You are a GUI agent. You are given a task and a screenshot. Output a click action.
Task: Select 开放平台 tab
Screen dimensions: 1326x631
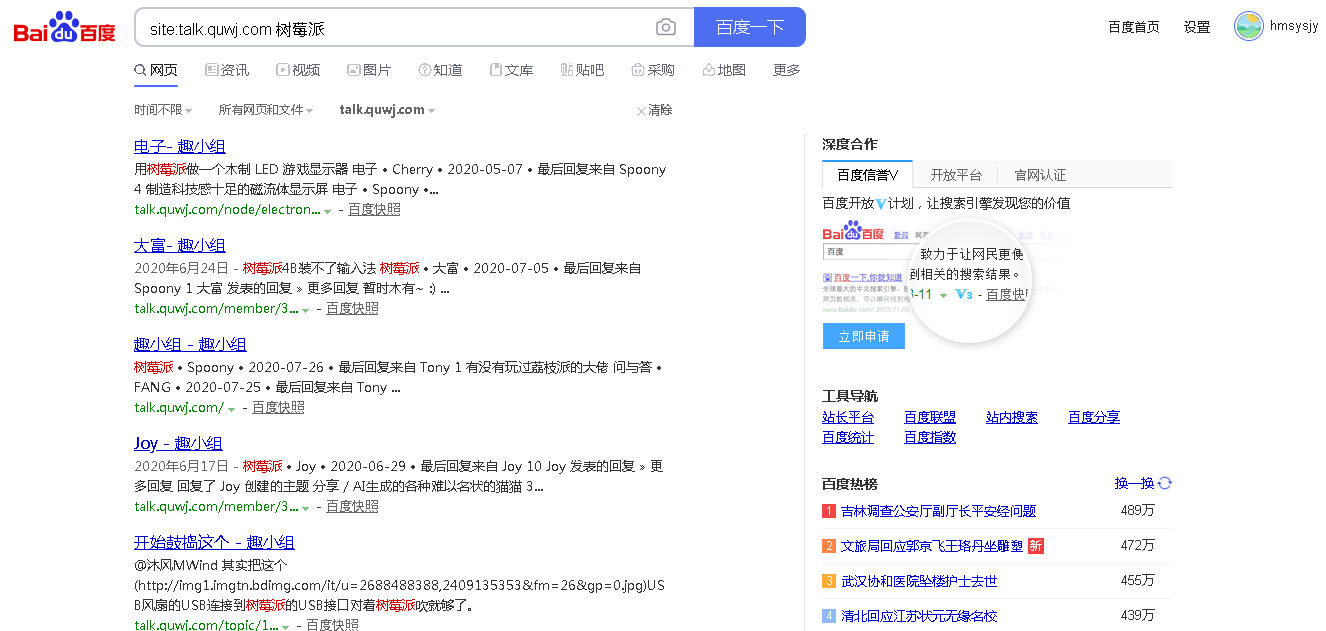click(x=956, y=174)
